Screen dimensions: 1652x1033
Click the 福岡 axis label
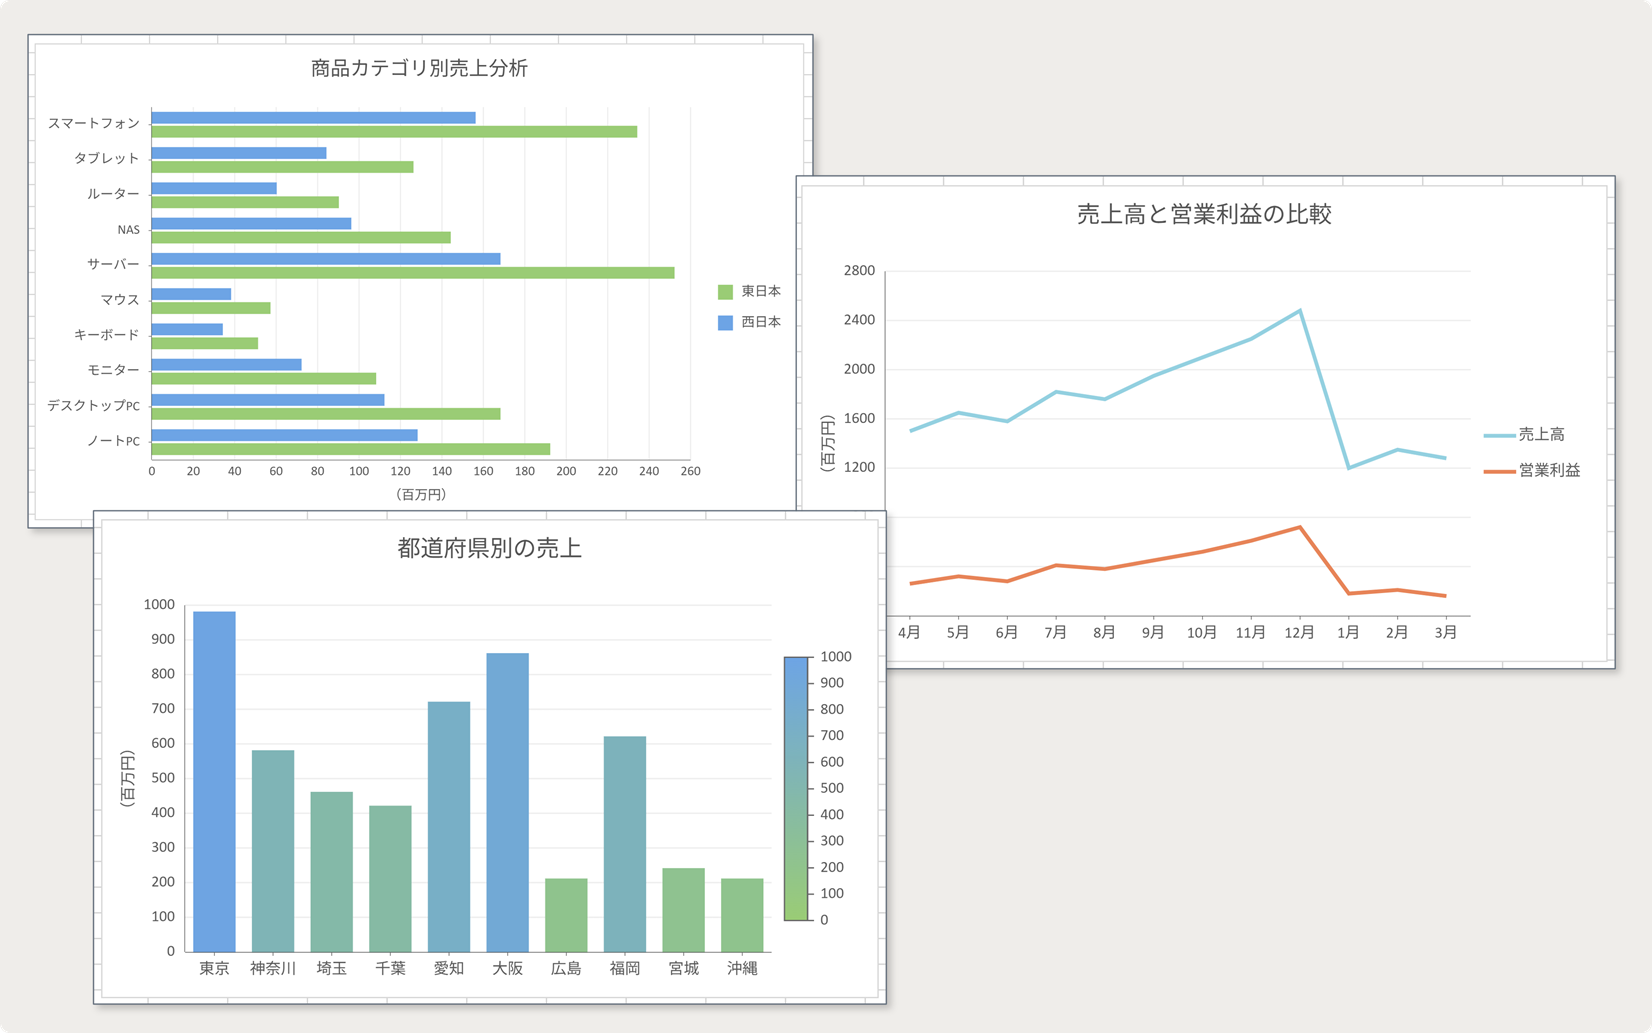(x=625, y=968)
